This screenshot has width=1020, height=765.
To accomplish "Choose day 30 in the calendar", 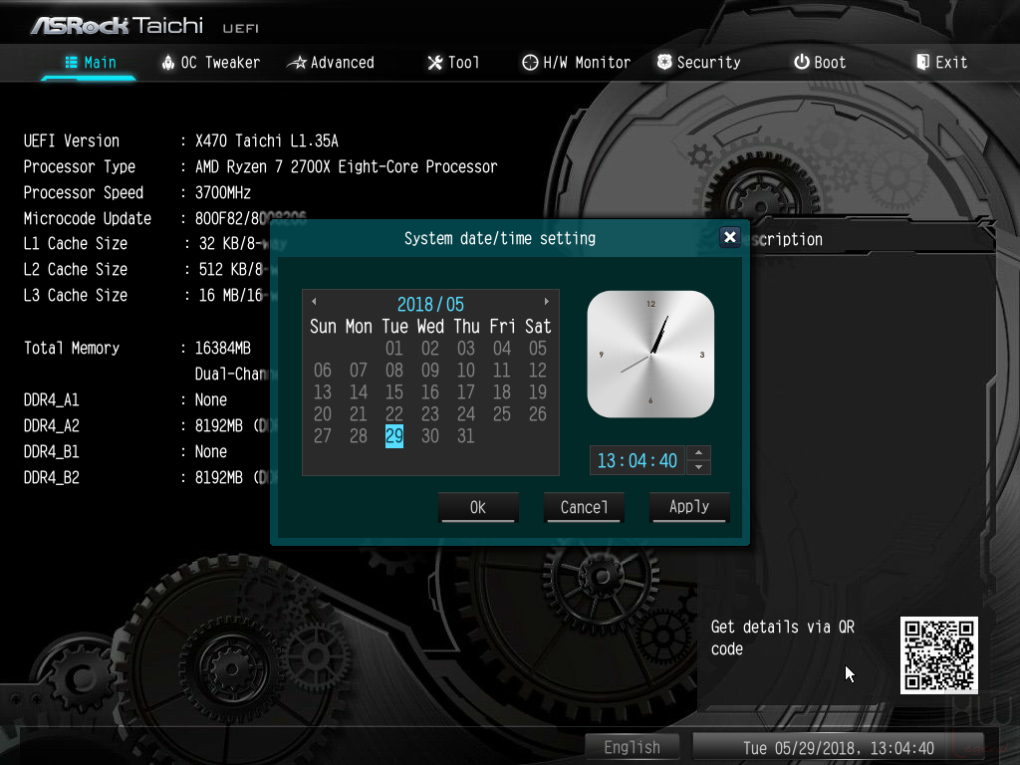I will tap(429, 436).
